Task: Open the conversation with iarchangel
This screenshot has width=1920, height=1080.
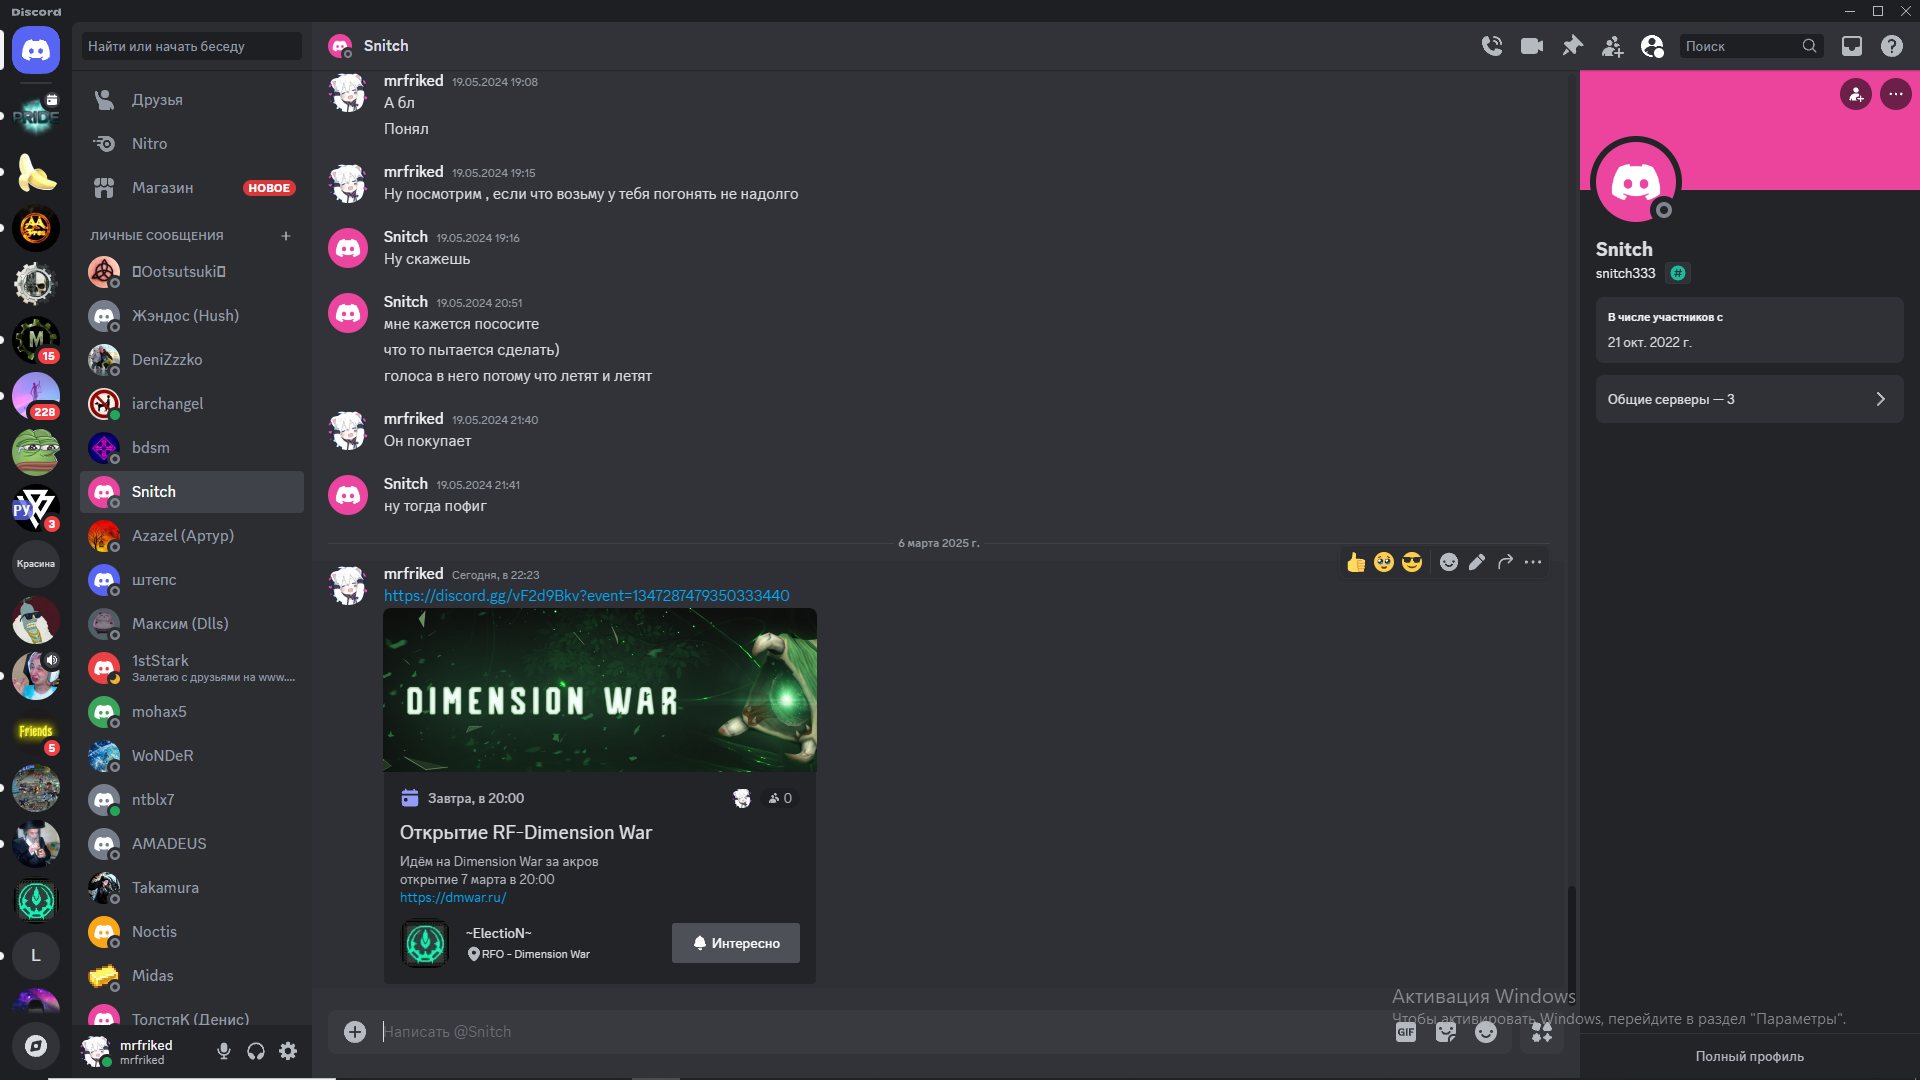Action: pos(192,404)
